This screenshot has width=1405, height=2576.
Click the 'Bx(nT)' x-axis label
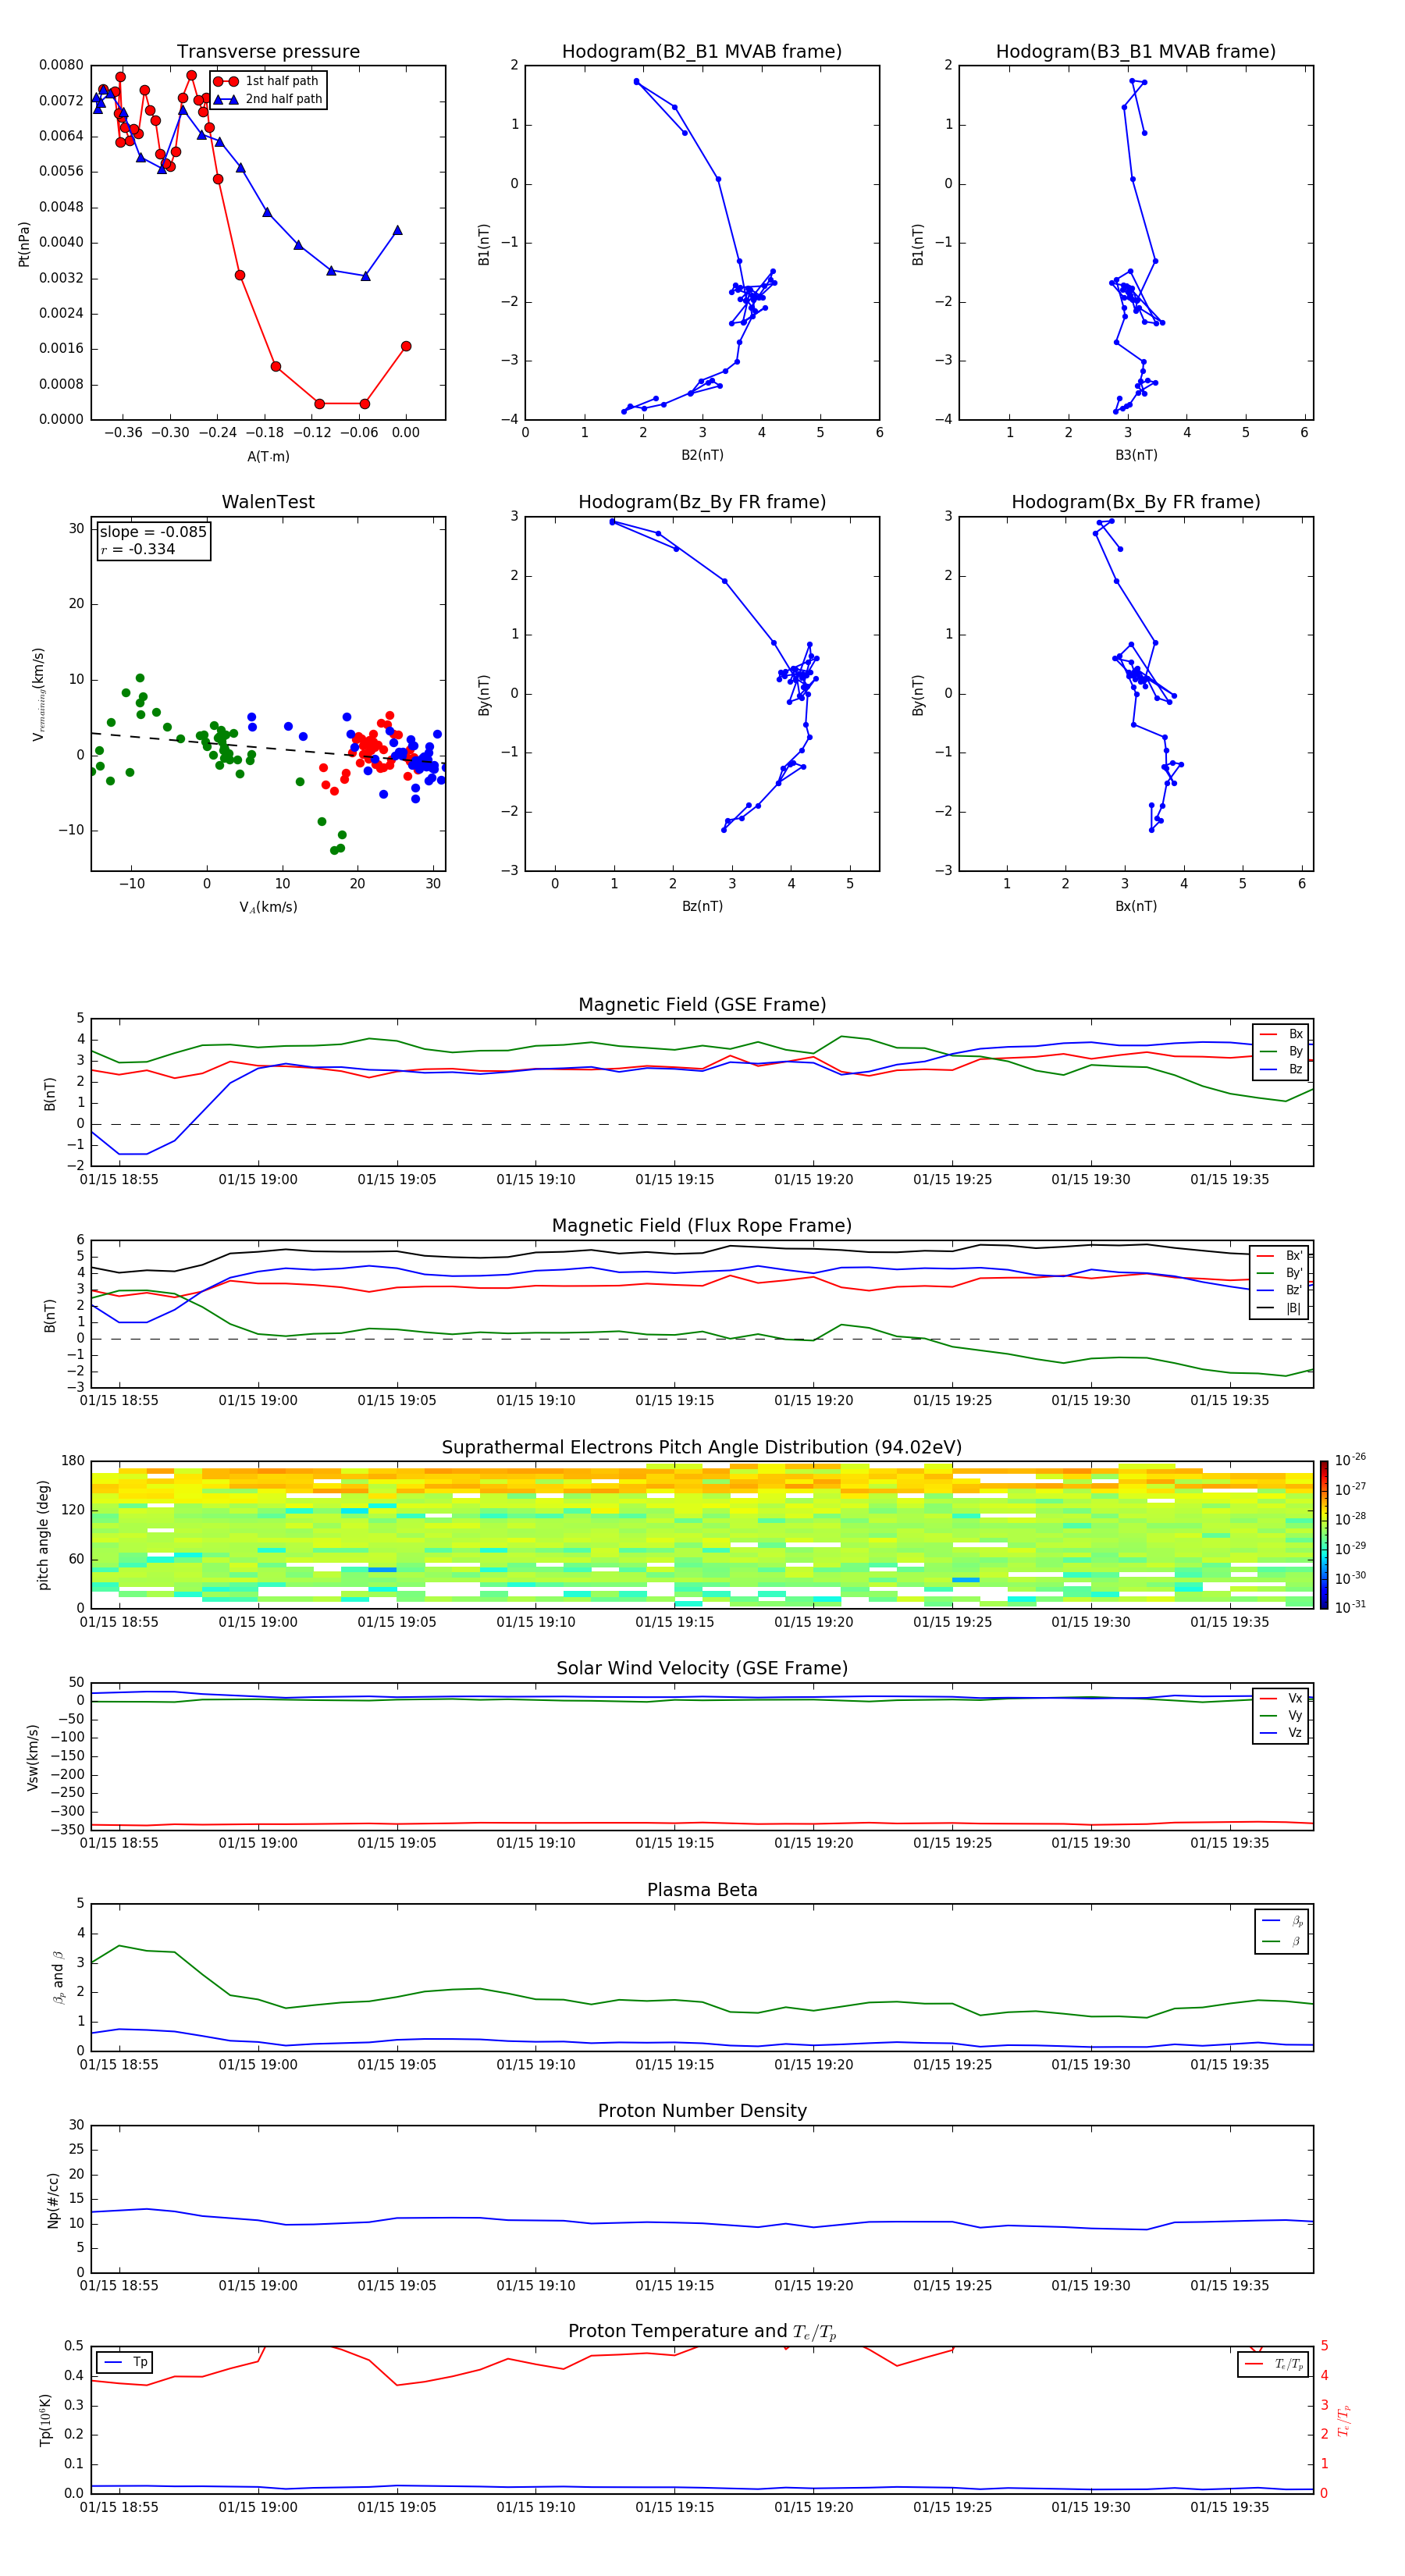point(1136,906)
